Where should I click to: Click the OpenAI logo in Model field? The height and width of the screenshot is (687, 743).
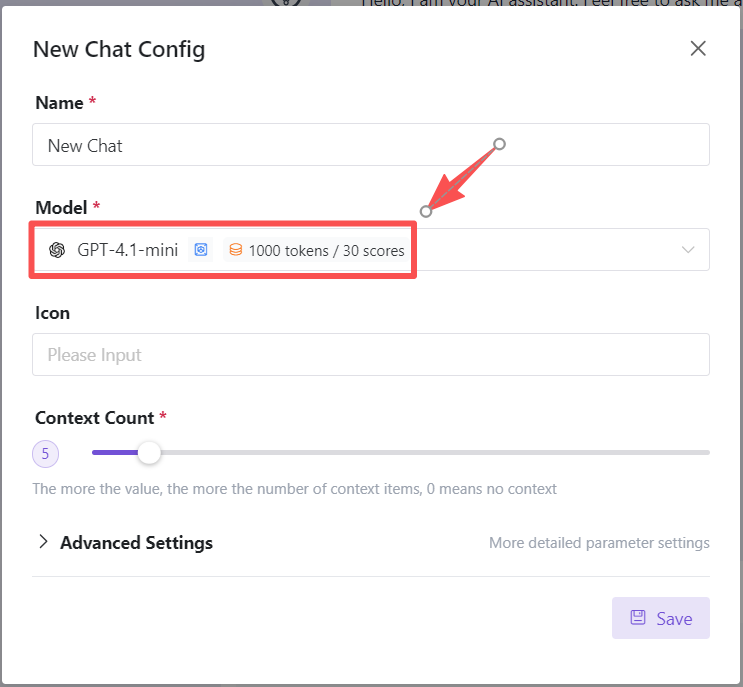[x=57, y=250]
